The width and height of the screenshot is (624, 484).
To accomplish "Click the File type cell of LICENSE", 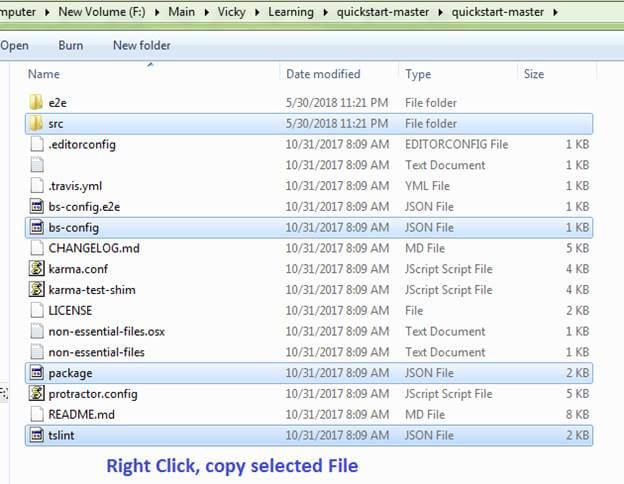I will tap(414, 310).
